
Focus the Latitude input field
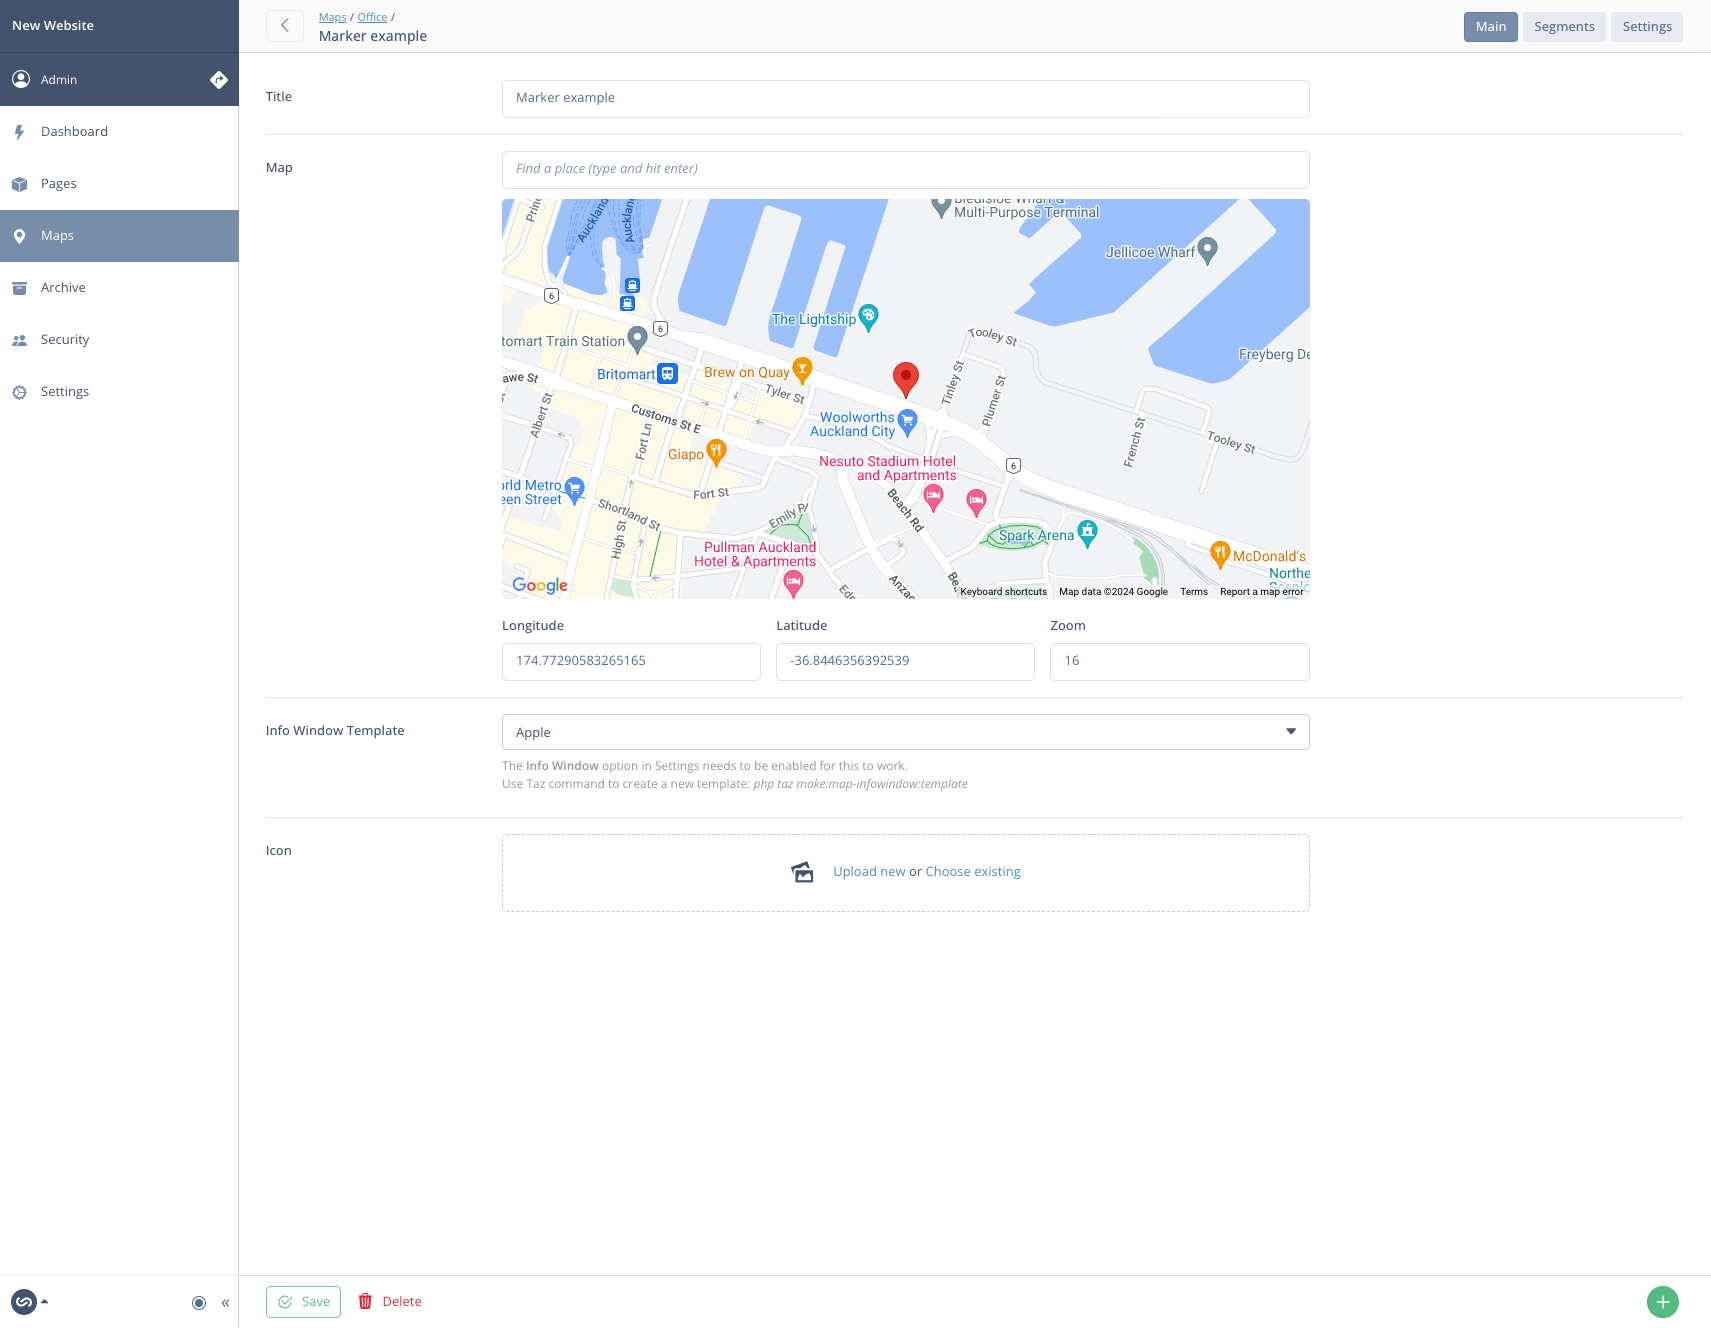(905, 662)
